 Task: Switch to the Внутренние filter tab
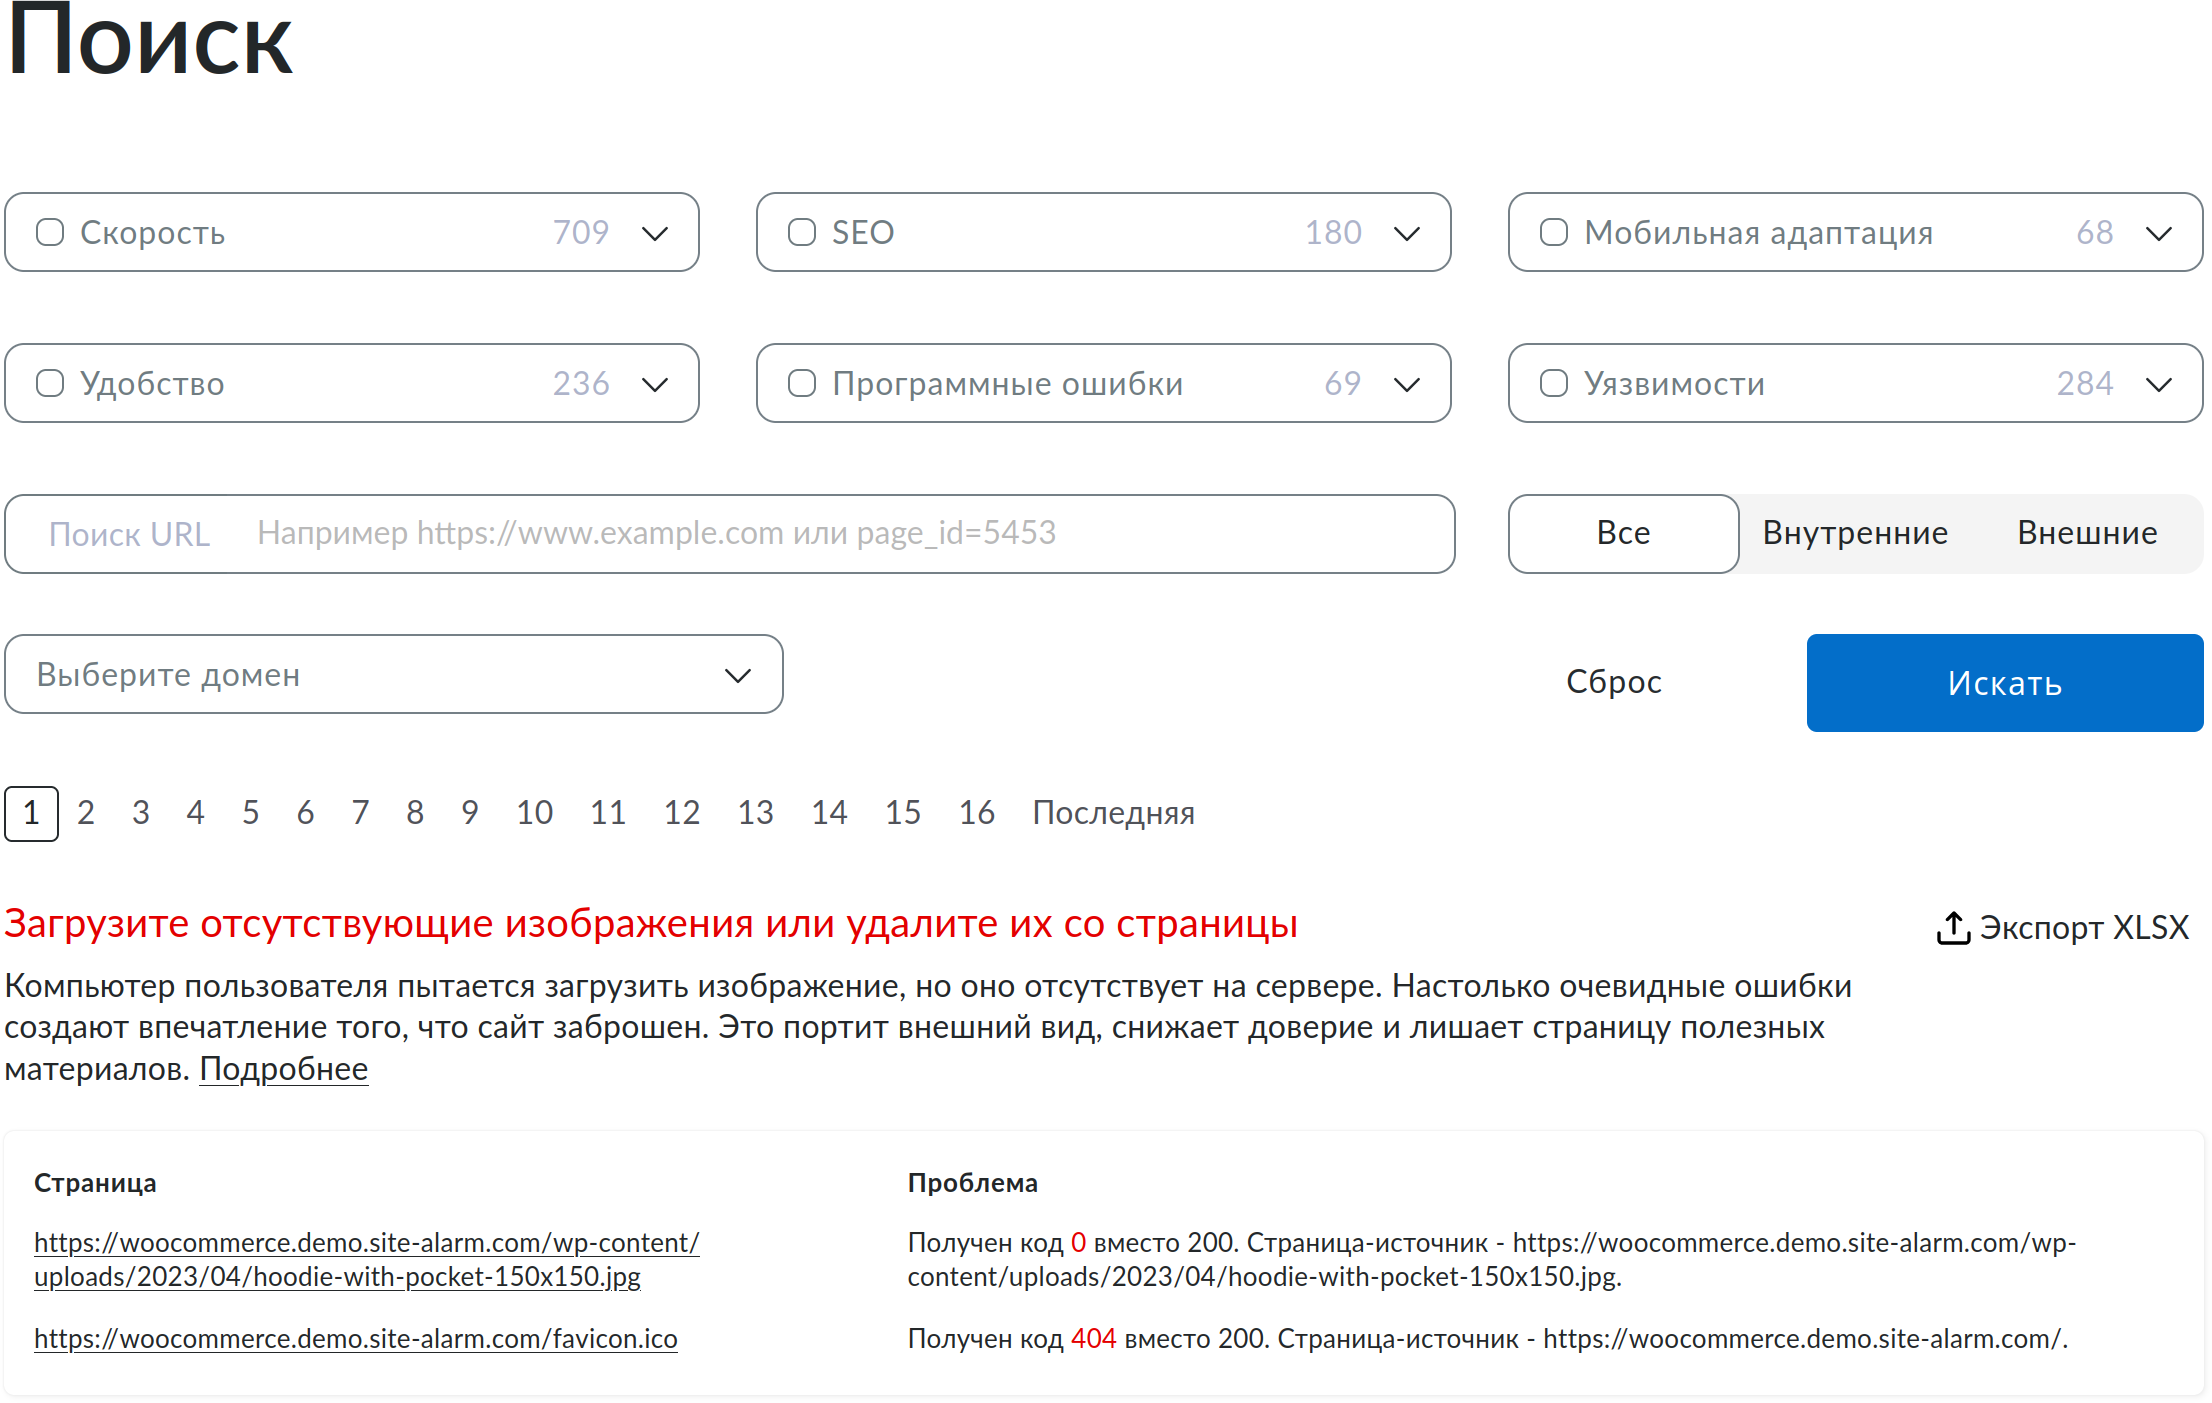pyautogui.click(x=1856, y=533)
